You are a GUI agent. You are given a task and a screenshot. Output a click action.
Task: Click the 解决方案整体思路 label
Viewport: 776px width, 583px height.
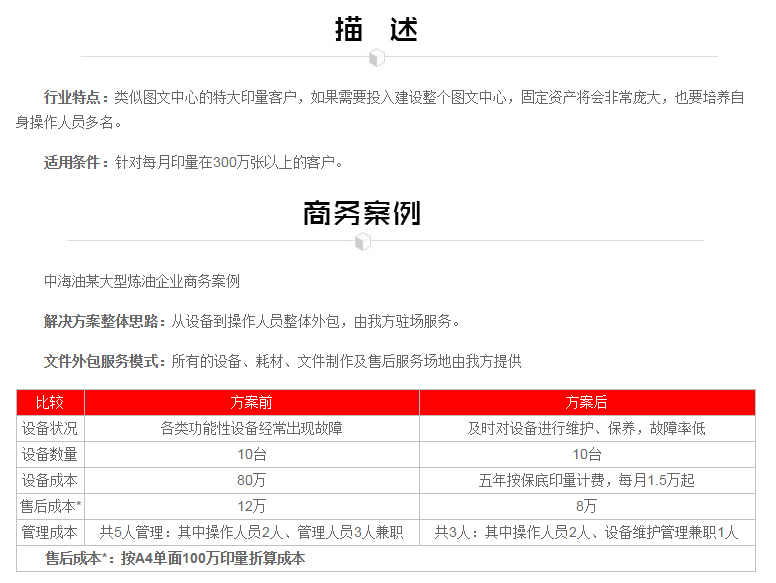(103, 321)
